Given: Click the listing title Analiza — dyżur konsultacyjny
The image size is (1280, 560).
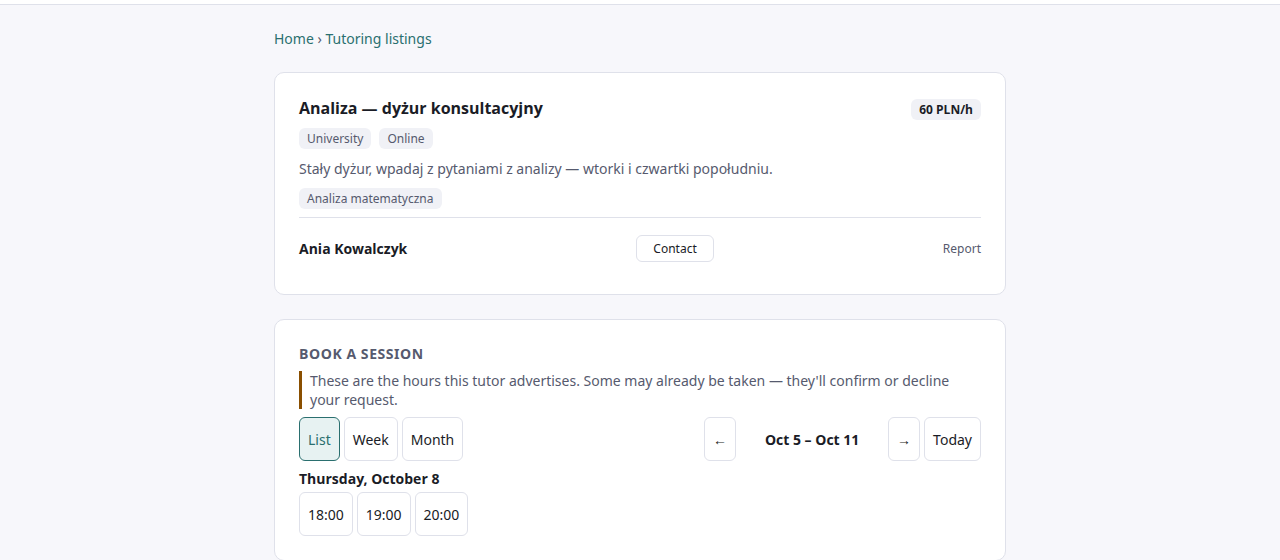Looking at the screenshot, I should [421, 108].
